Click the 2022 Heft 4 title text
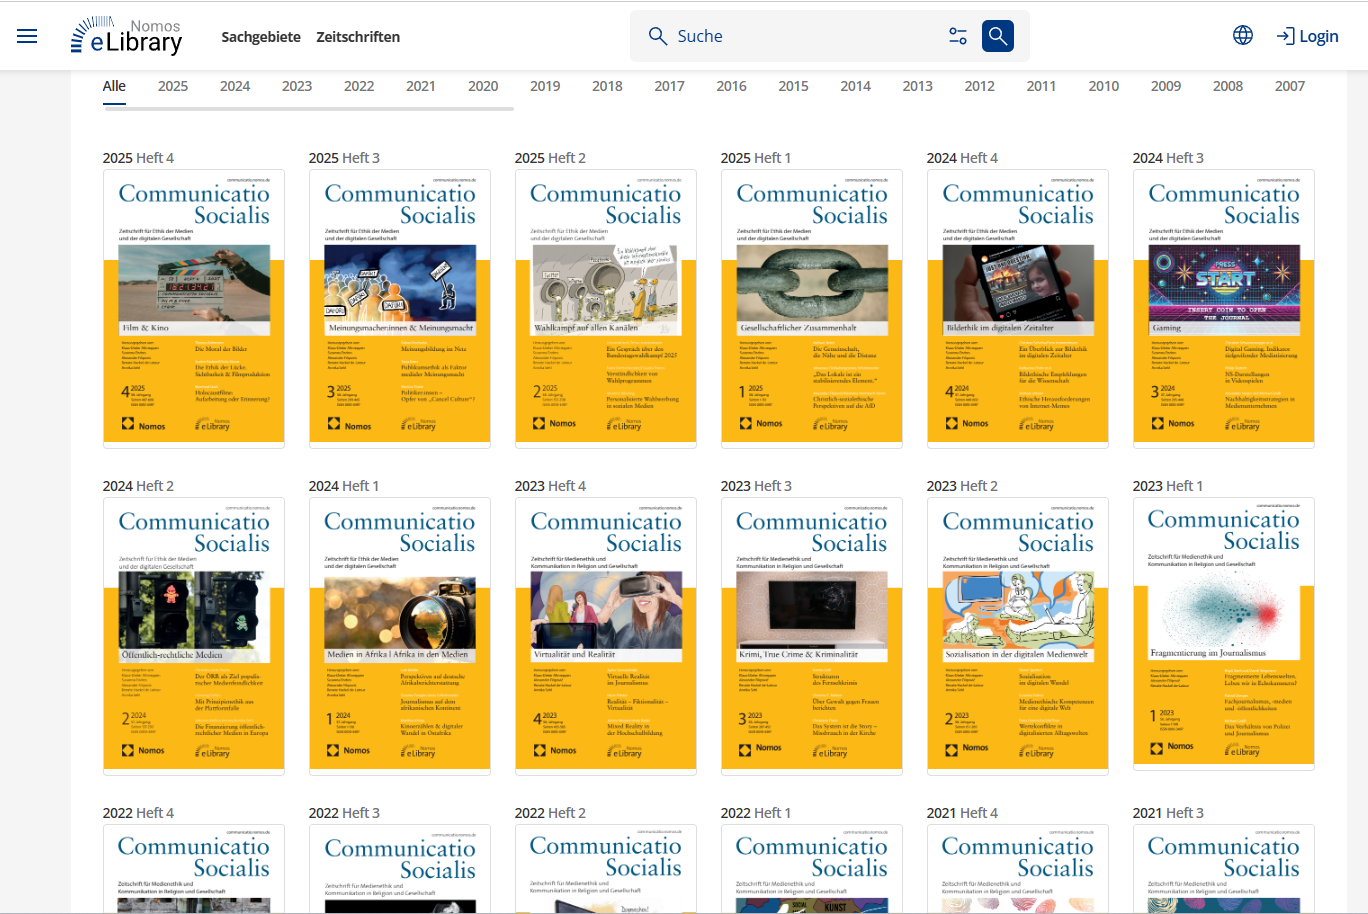The width and height of the screenshot is (1368, 914). click(138, 813)
